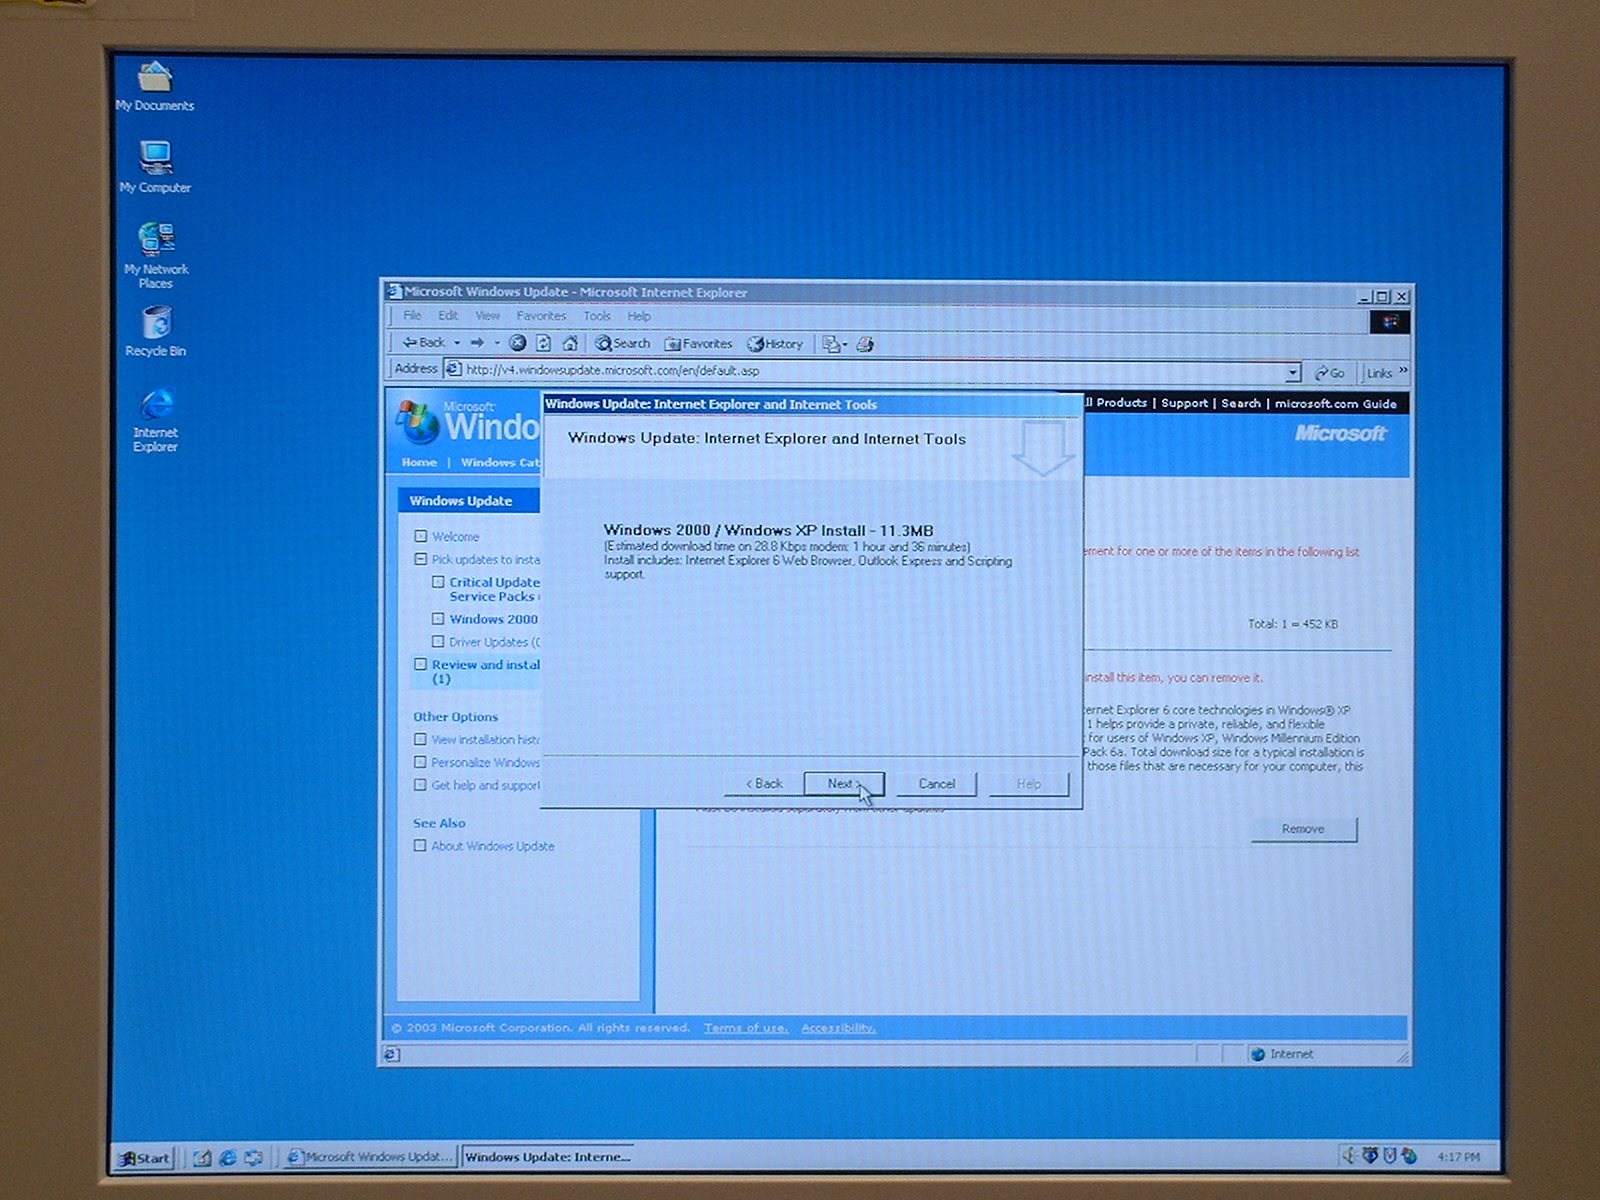The width and height of the screenshot is (1600, 1200).
Task: Click the Welcome sidebar checkbox icon
Action: click(421, 536)
